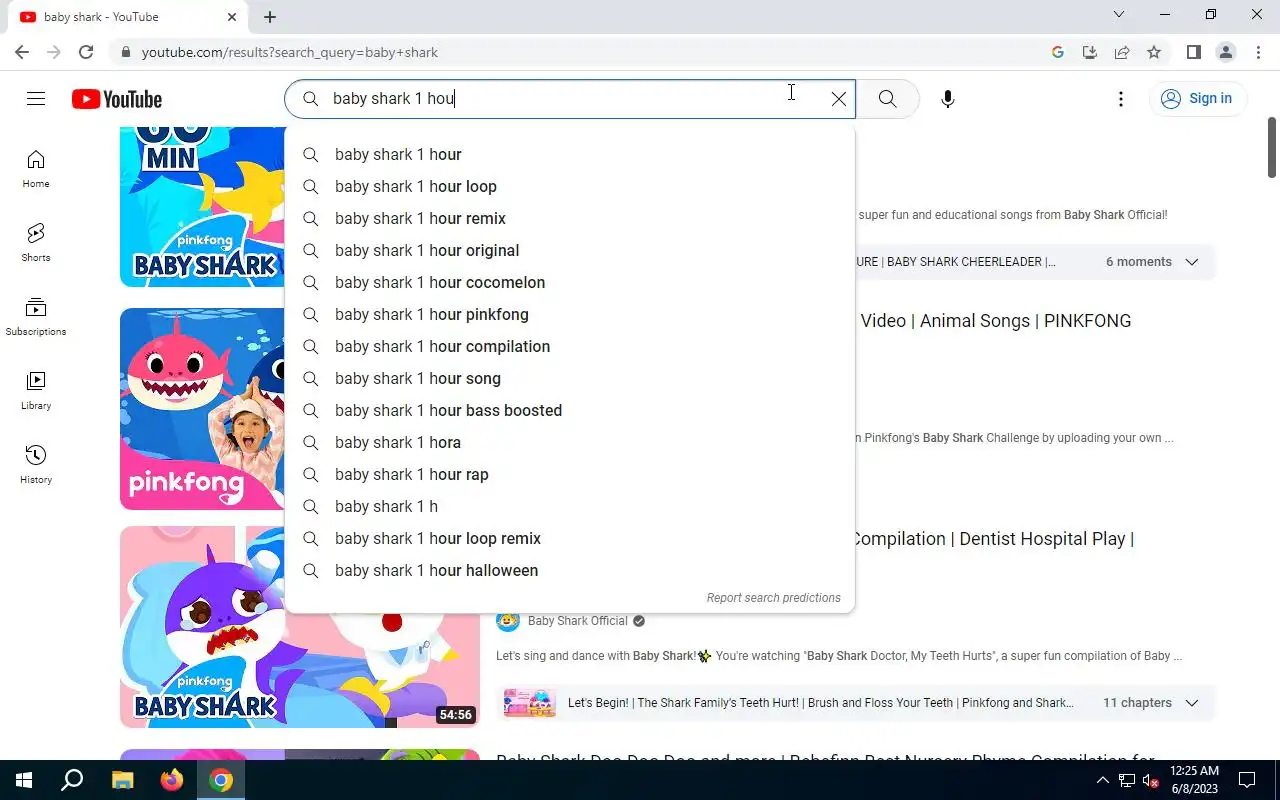Open Subscriptions in the sidebar
Image resolution: width=1280 pixels, height=800 pixels.
(36, 317)
